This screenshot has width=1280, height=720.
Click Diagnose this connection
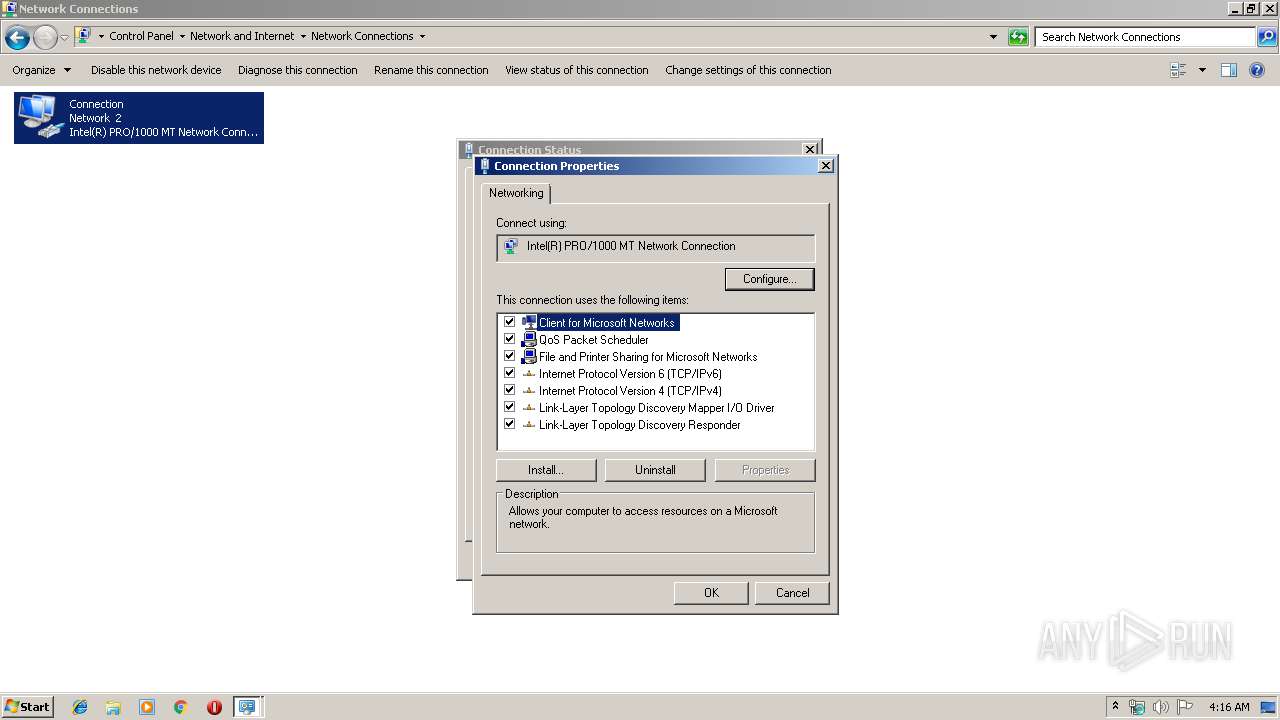(x=297, y=70)
